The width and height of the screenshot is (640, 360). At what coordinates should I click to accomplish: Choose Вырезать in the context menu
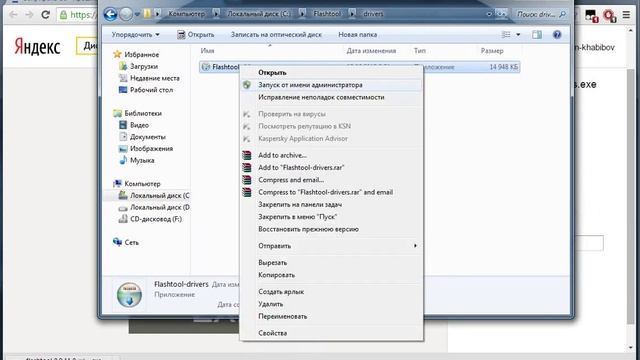pos(331,262)
